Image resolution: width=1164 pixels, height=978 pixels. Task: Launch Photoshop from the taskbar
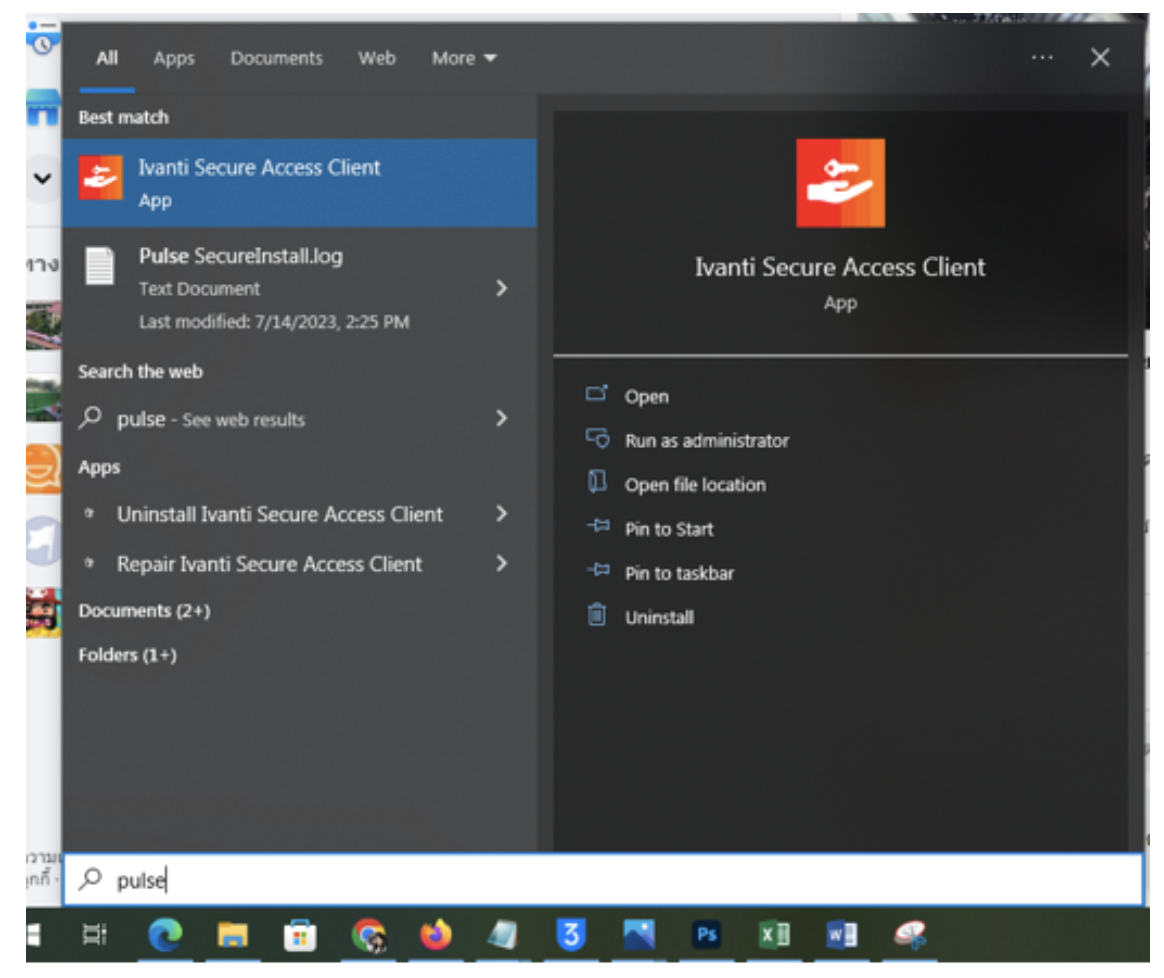(706, 935)
